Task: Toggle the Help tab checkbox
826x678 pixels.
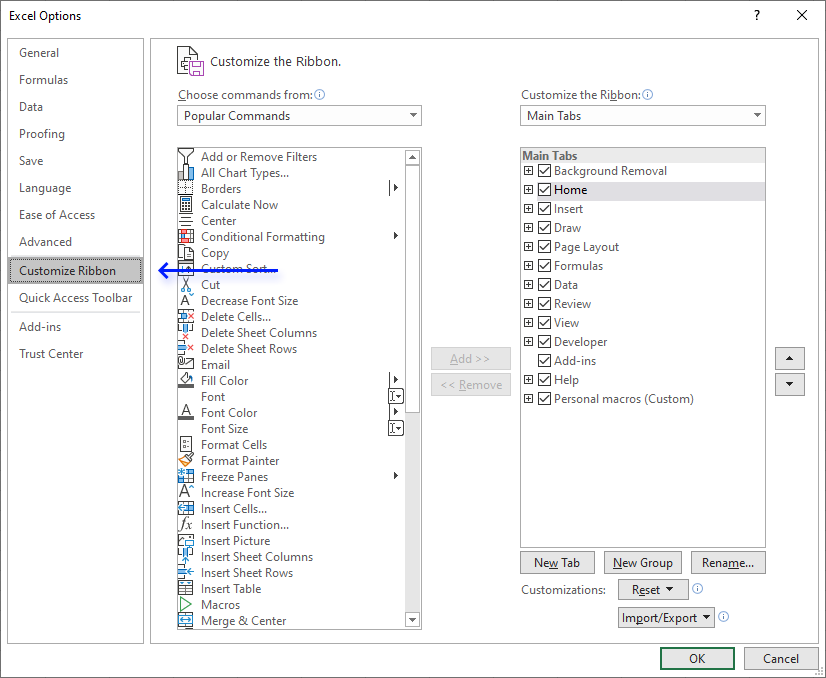Action: click(545, 379)
